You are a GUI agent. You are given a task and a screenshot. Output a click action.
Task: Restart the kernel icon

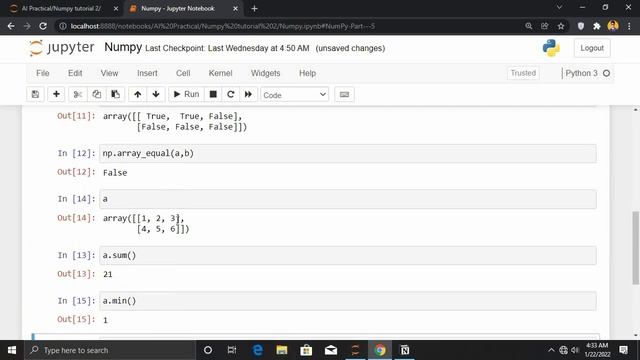point(231,94)
